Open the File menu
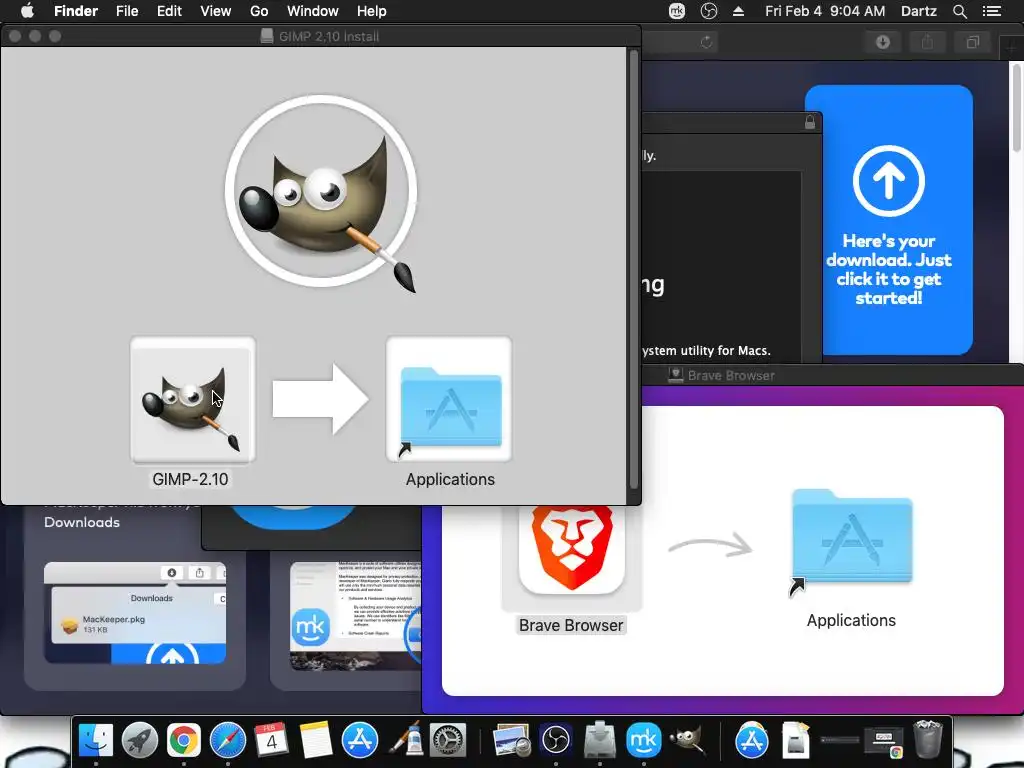The width and height of the screenshot is (1024, 768). click(x=127, y=11)
